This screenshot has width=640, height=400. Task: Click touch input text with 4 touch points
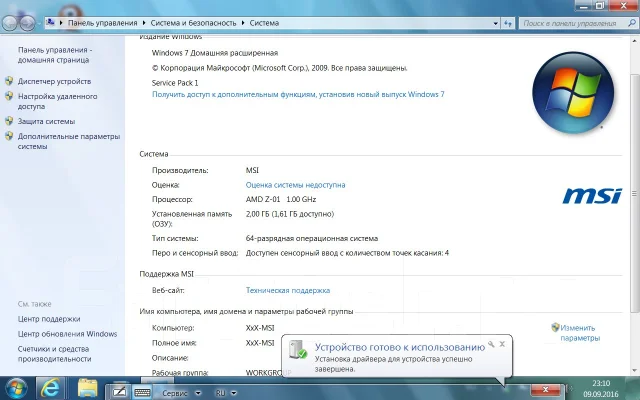pos(347,253)
